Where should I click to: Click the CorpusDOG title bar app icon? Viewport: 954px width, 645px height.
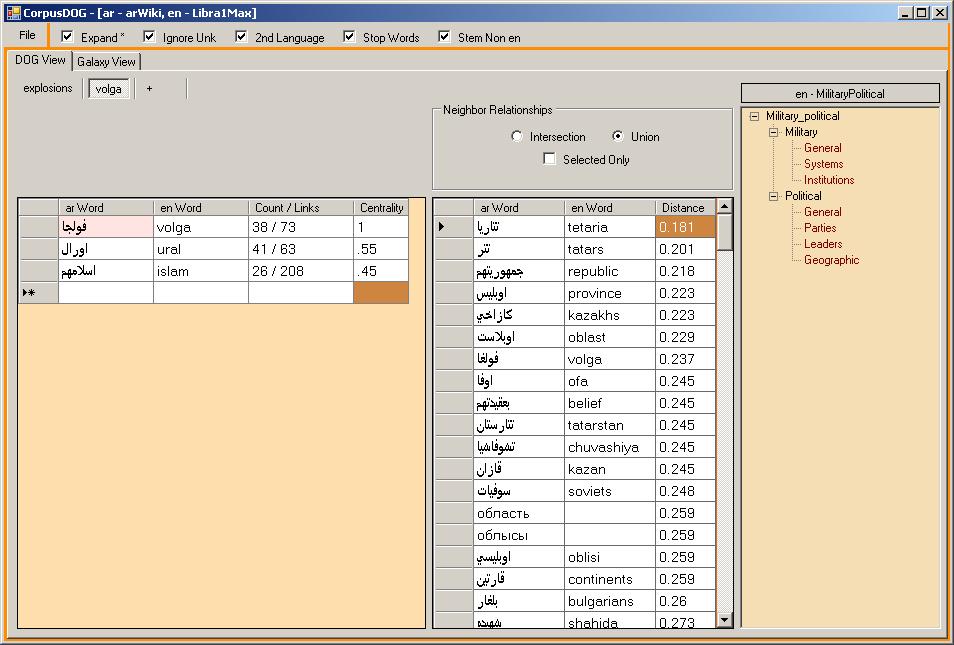[14, 13]
